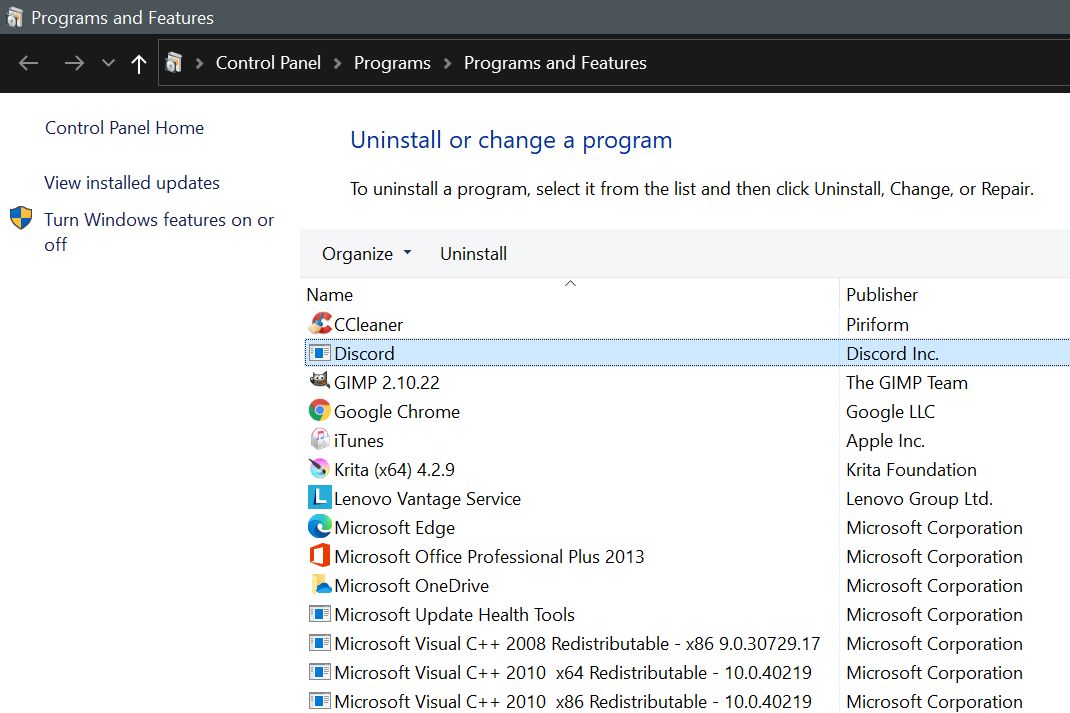The image size is (1070, 713).
Task: Select the CCleaner entry name
Action: pos(368,325)
